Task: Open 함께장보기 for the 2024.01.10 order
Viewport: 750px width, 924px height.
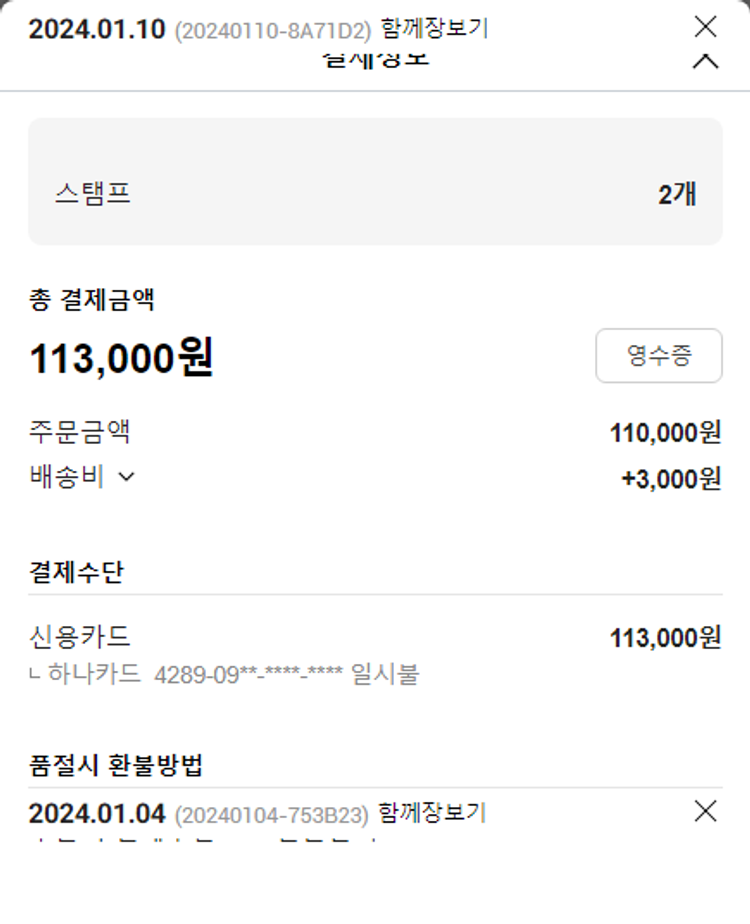Action: [x=434, y=29]
